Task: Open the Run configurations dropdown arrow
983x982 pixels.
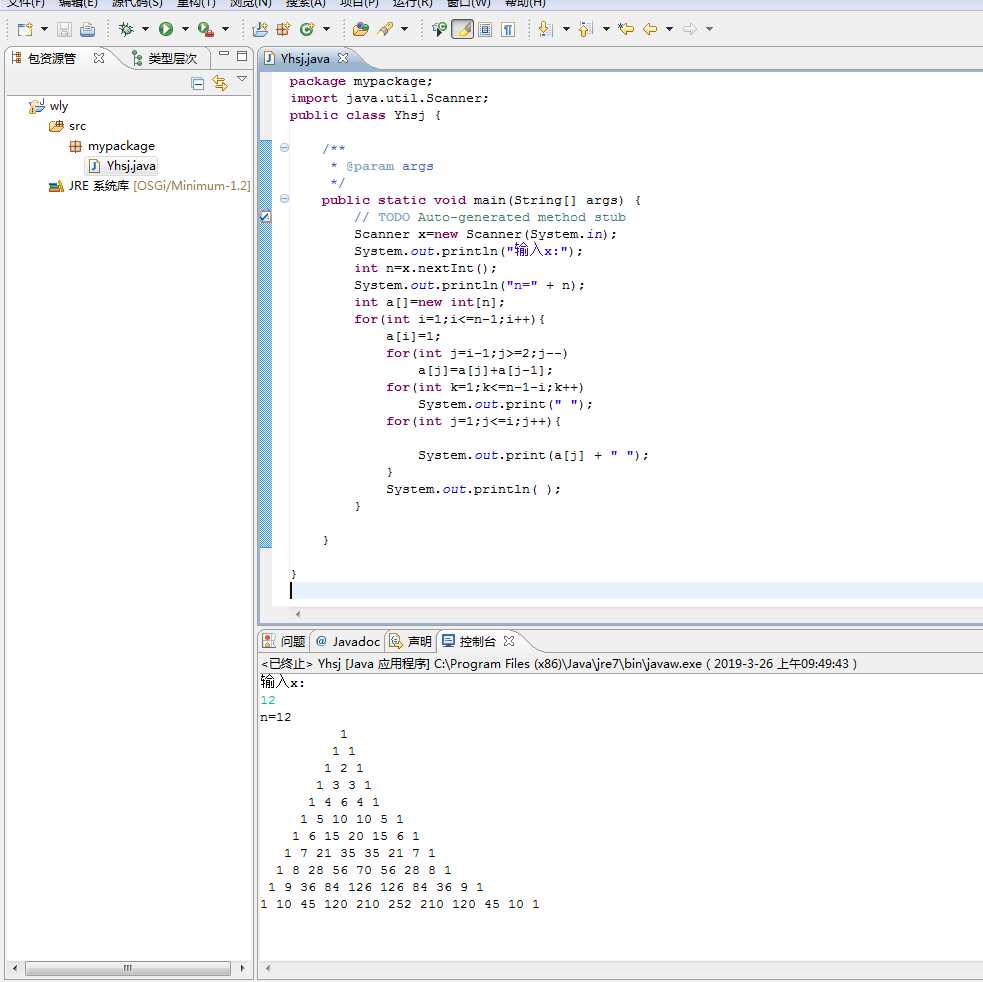Action: coord(185,29)
